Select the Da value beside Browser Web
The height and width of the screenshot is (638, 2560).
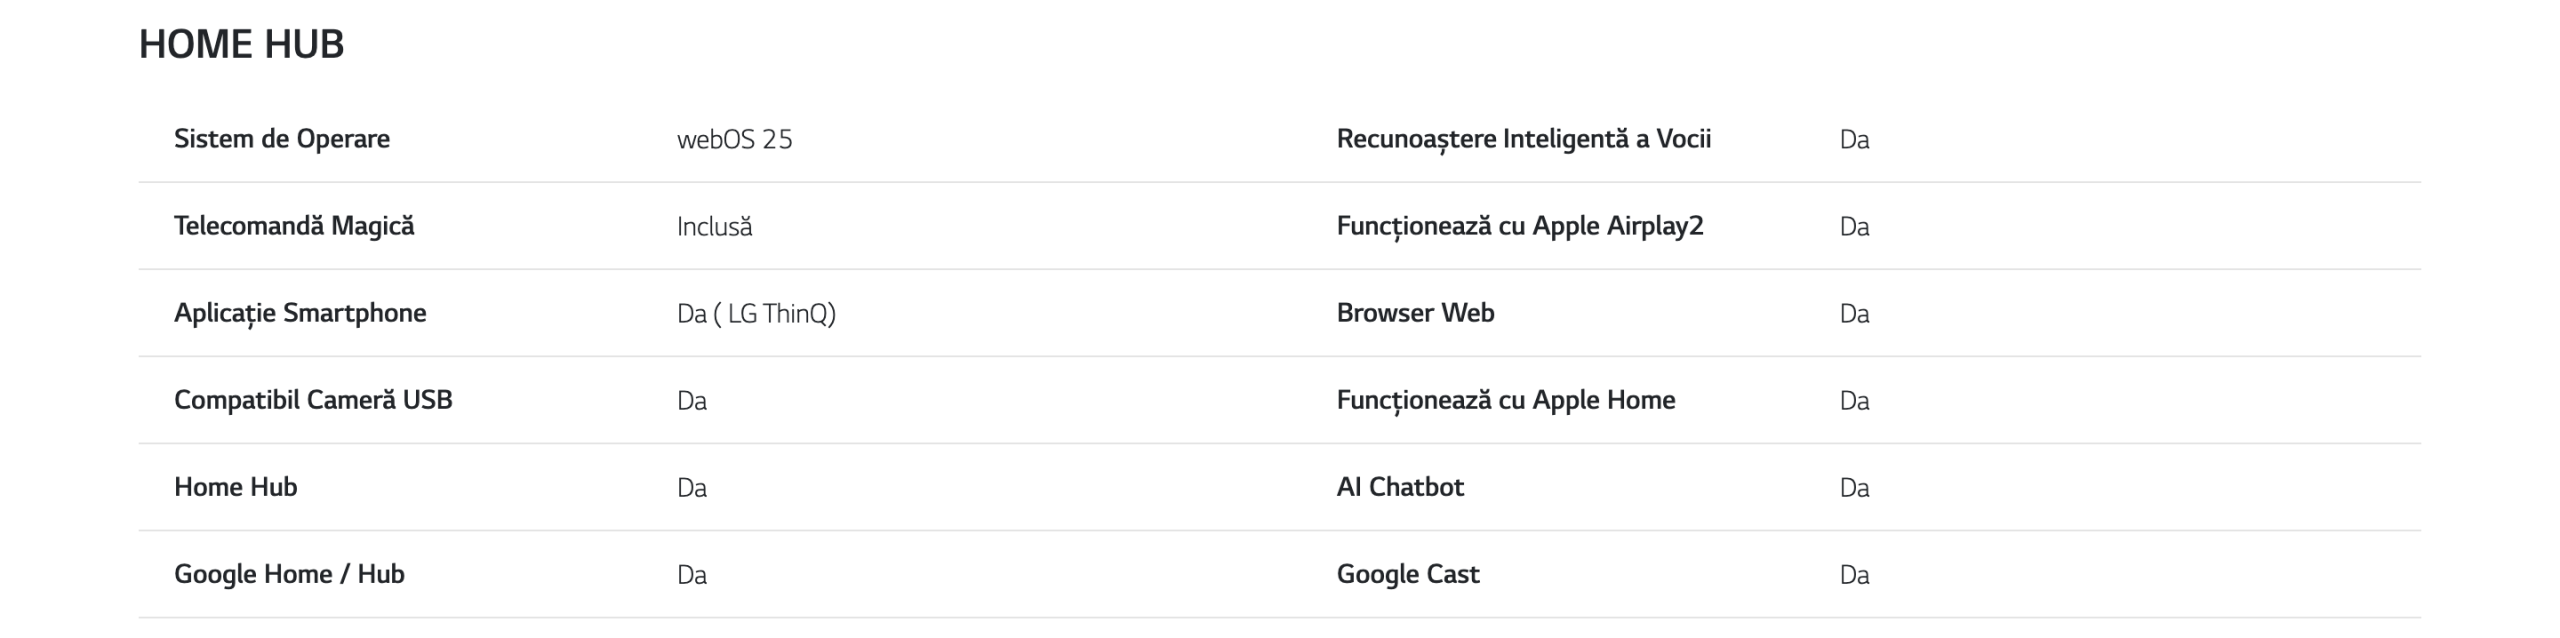click(1854, 314)
